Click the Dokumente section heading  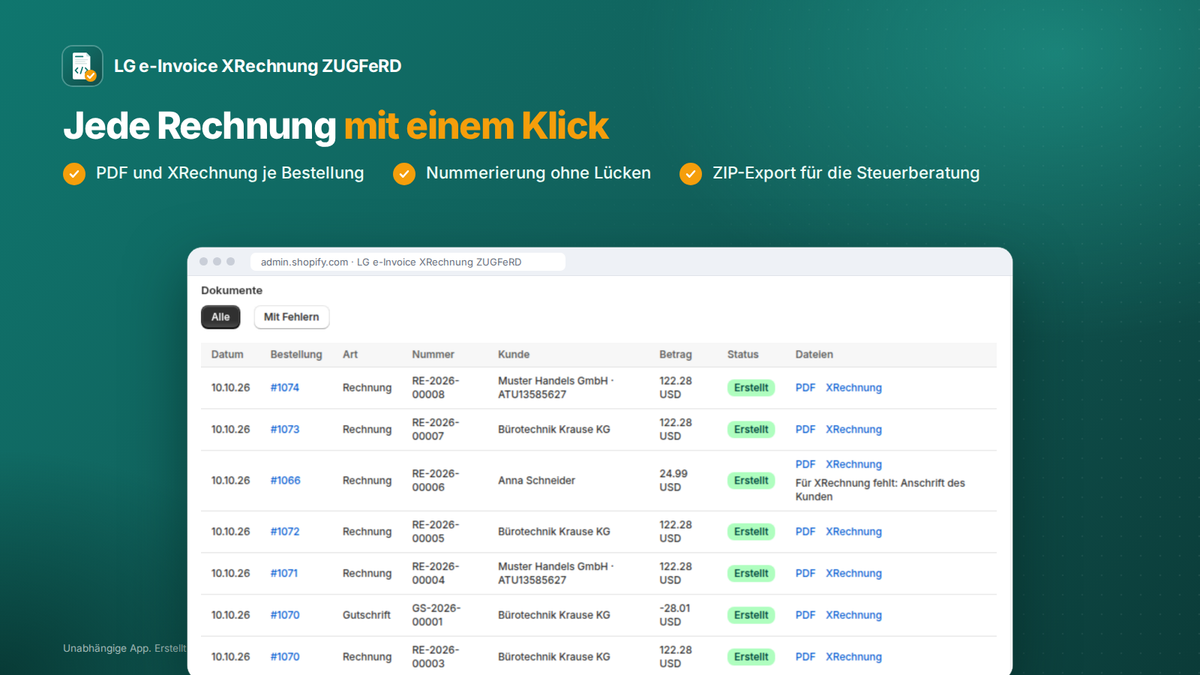(x=232, y=291)
